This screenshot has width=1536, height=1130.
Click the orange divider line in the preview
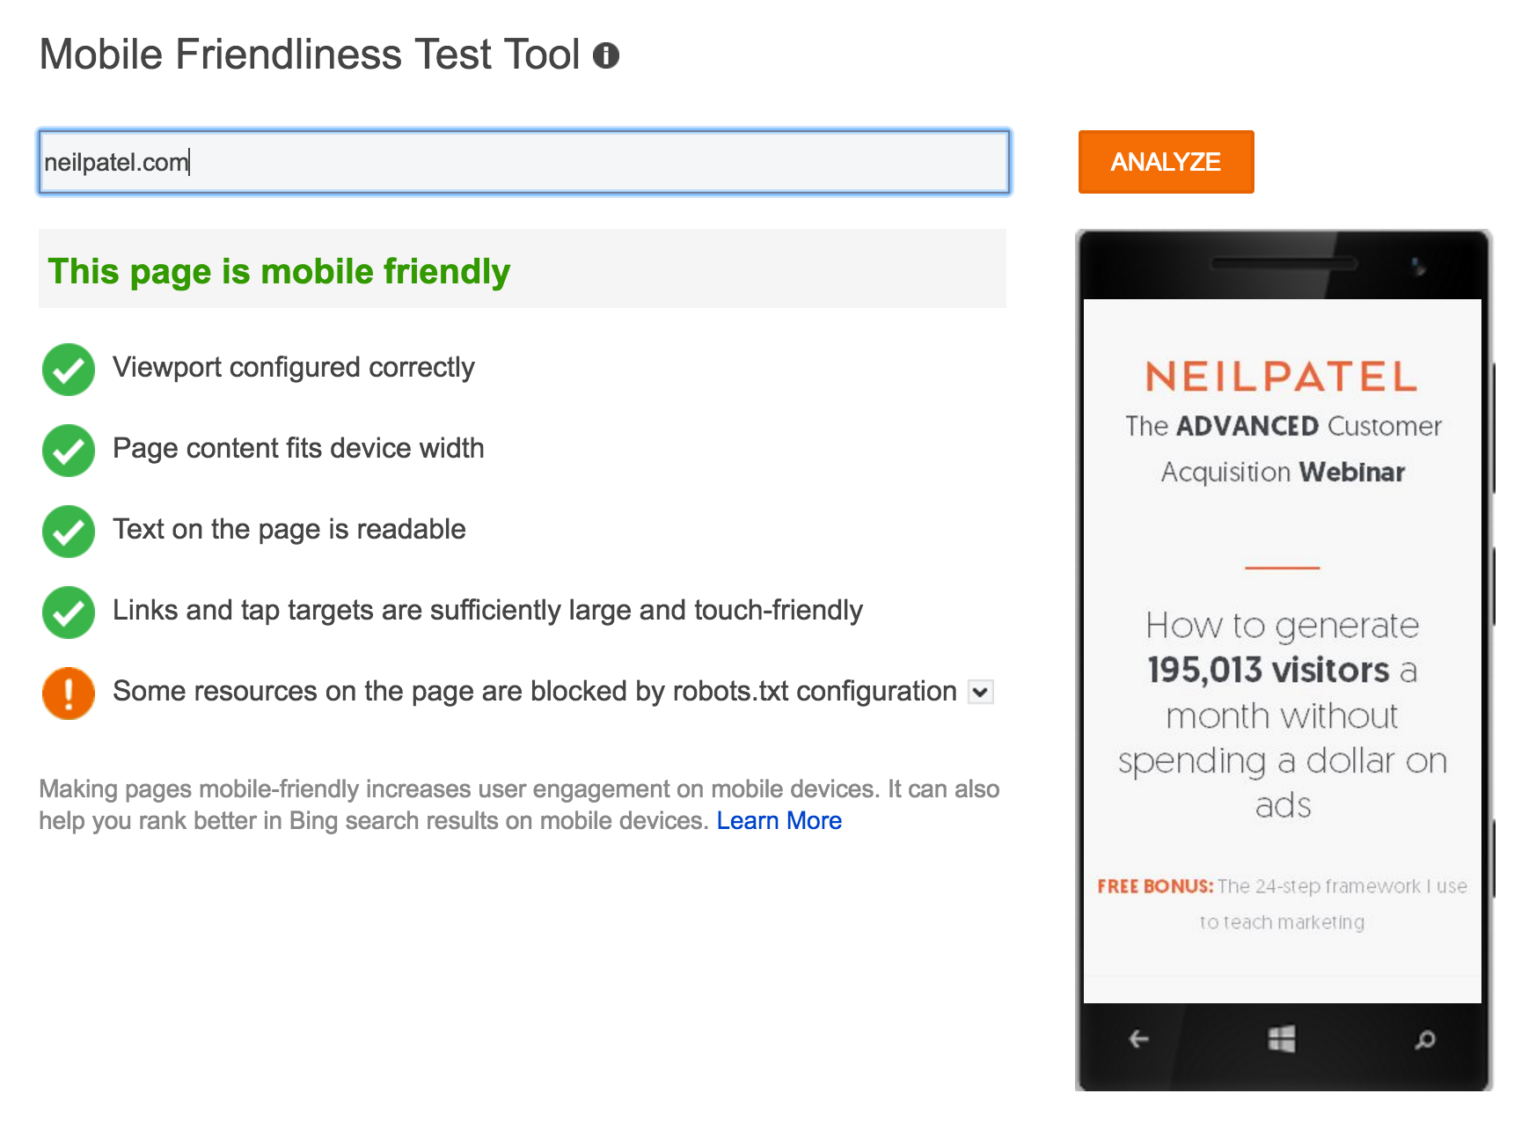tap(1281, 566)
